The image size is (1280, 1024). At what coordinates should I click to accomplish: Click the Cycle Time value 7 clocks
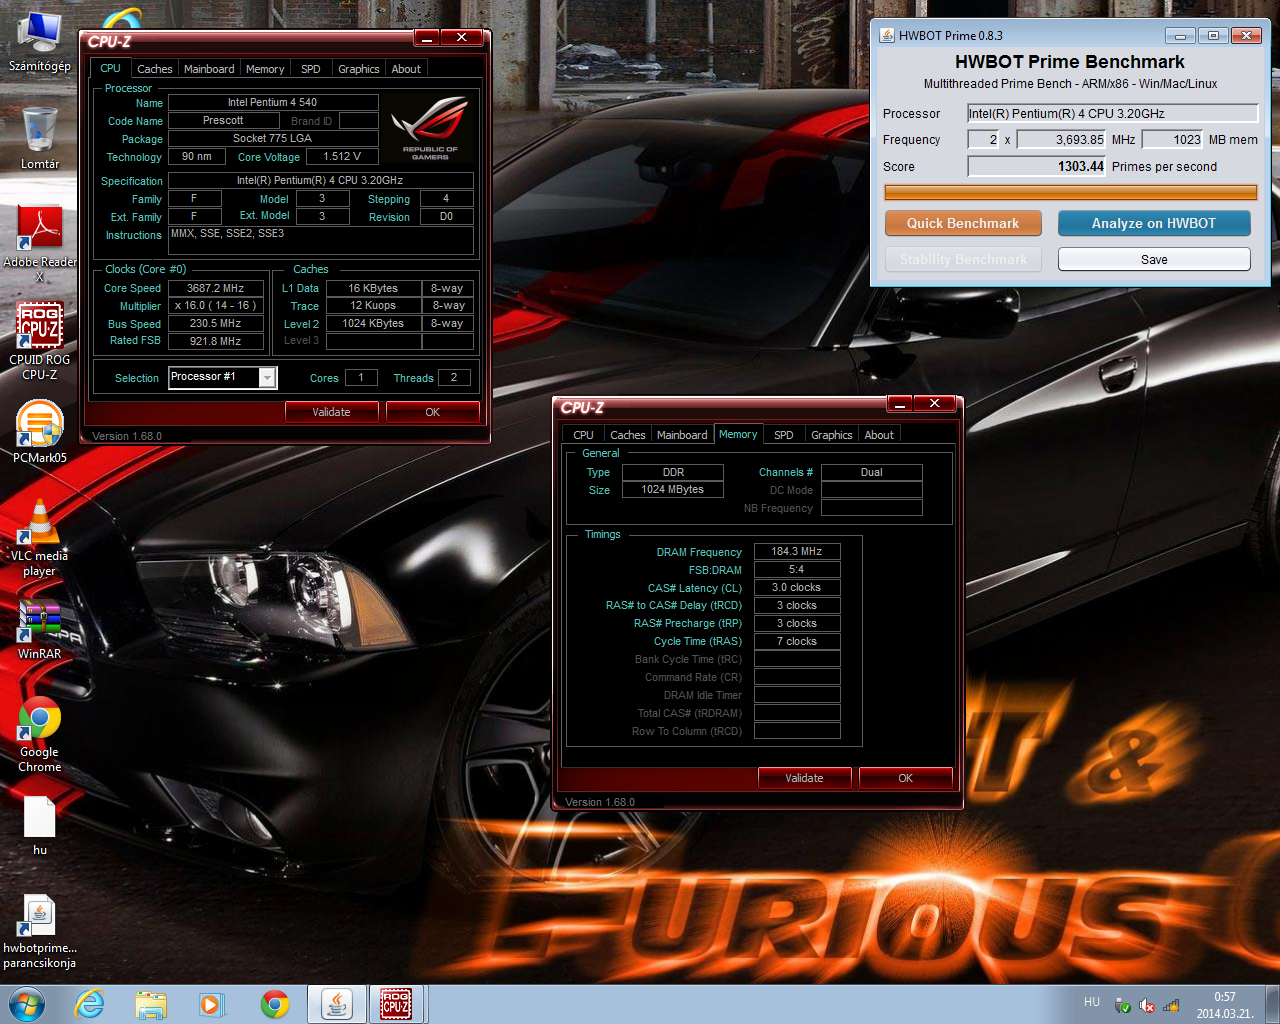pyautogui.click(x=797, y=642)
